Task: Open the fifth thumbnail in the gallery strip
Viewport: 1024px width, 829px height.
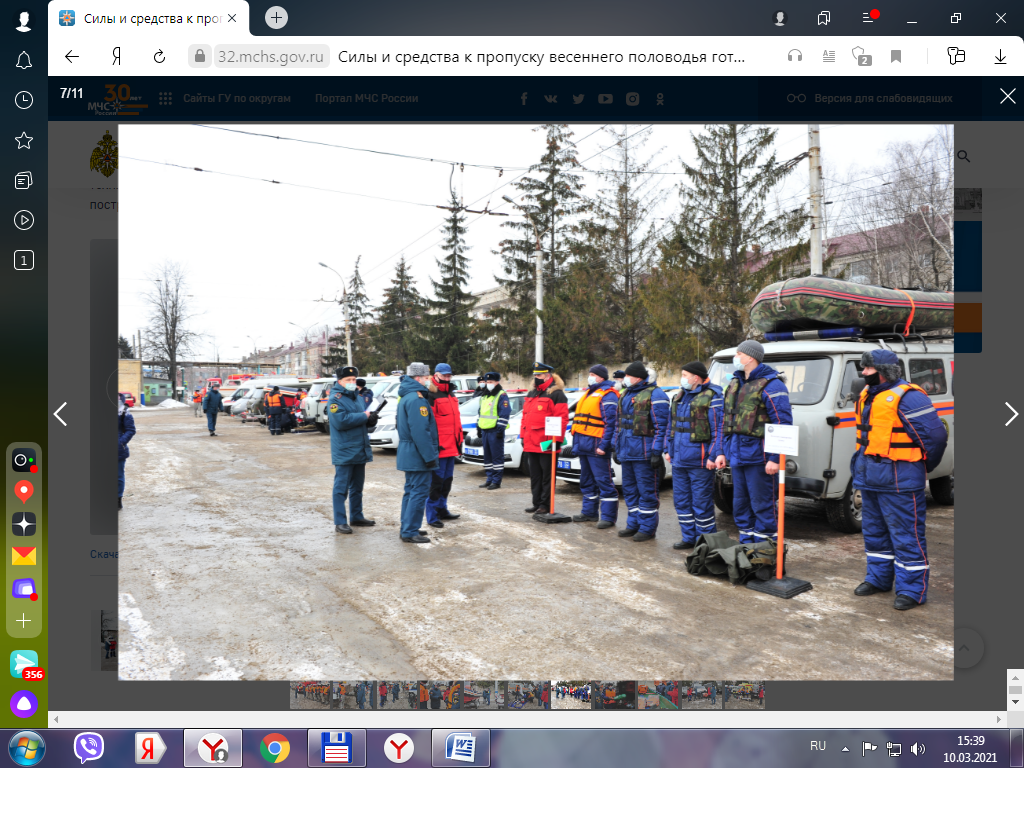Action: [484, 695]
